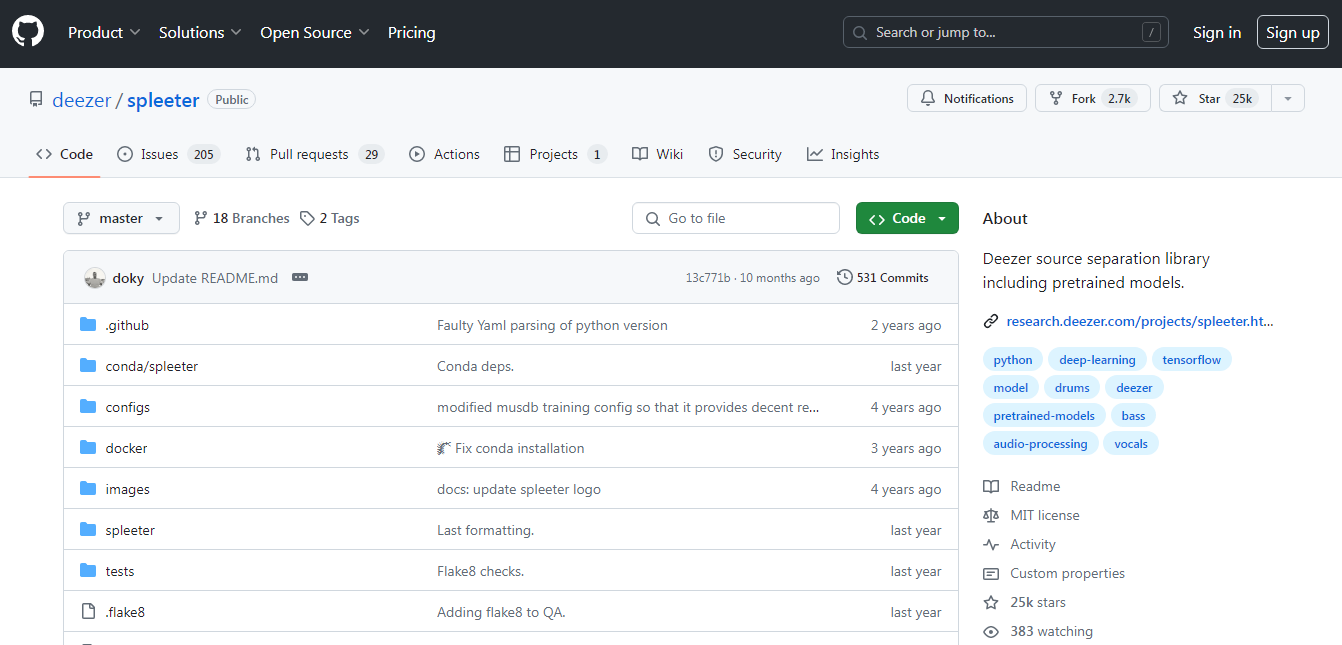
Task: Click the slash shortcut key icon
Action: coord(1152,33)
